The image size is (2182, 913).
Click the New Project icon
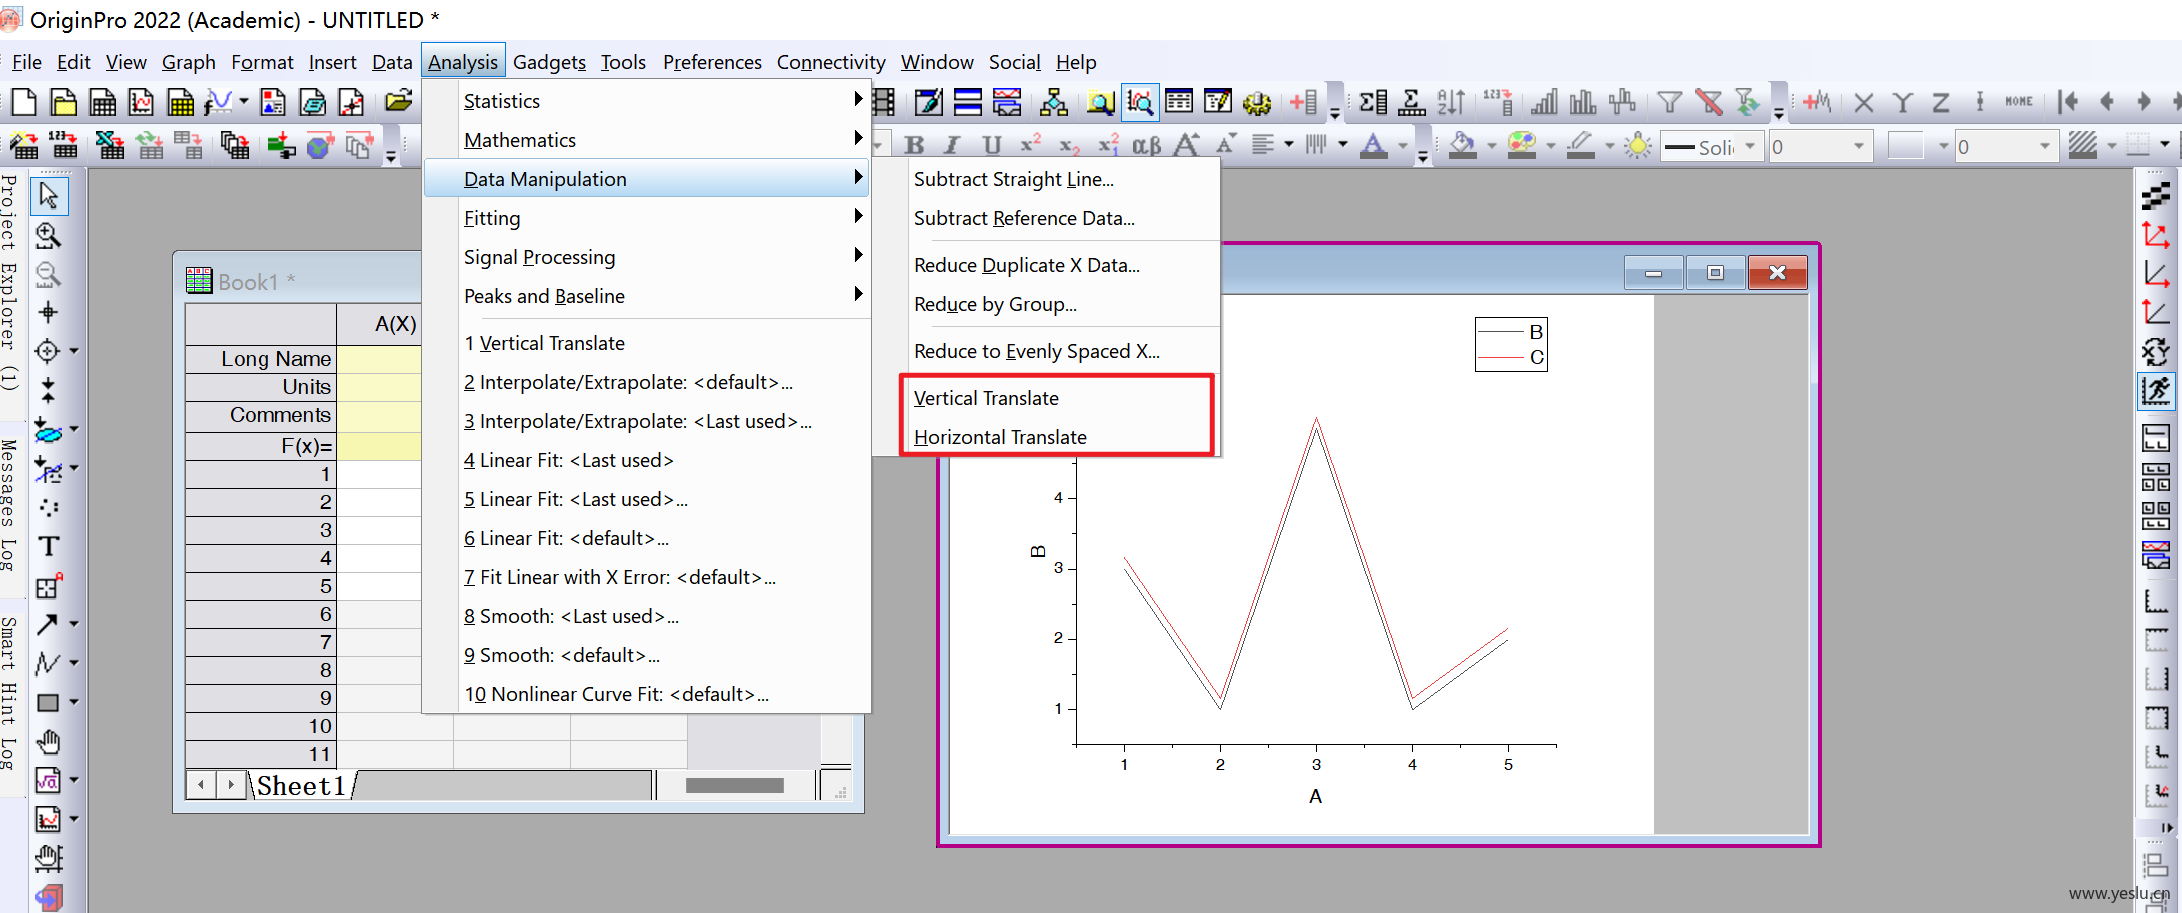pyautogui.click(x=24, y=101)
